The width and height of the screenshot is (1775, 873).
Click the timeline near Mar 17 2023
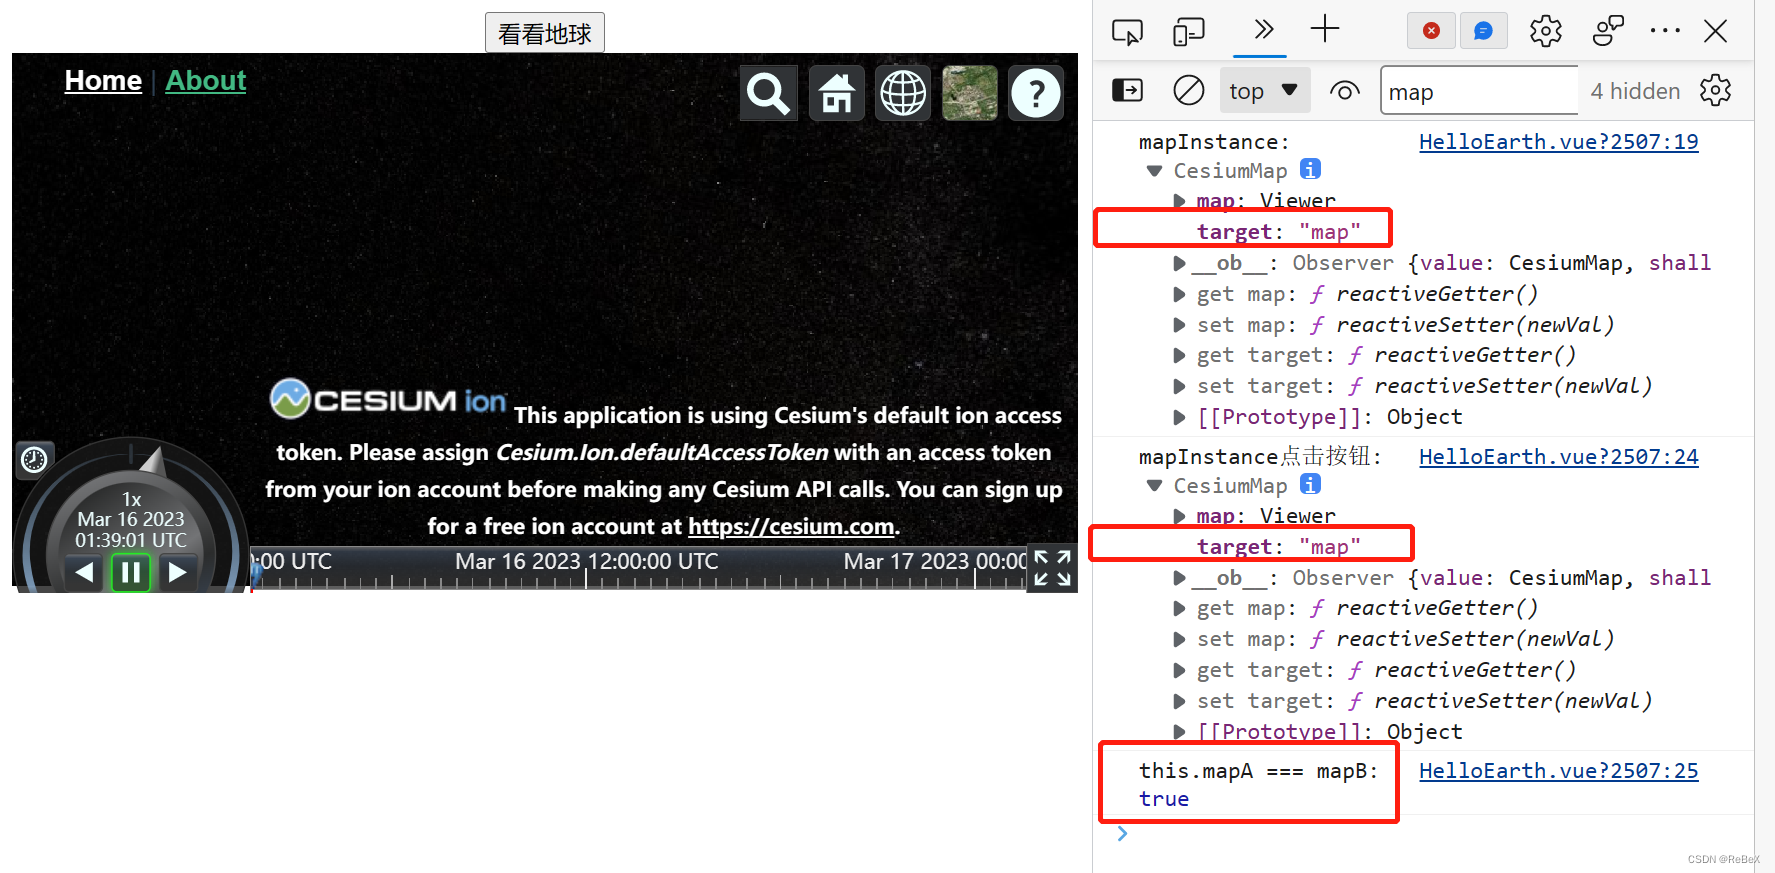pos(935,562)
